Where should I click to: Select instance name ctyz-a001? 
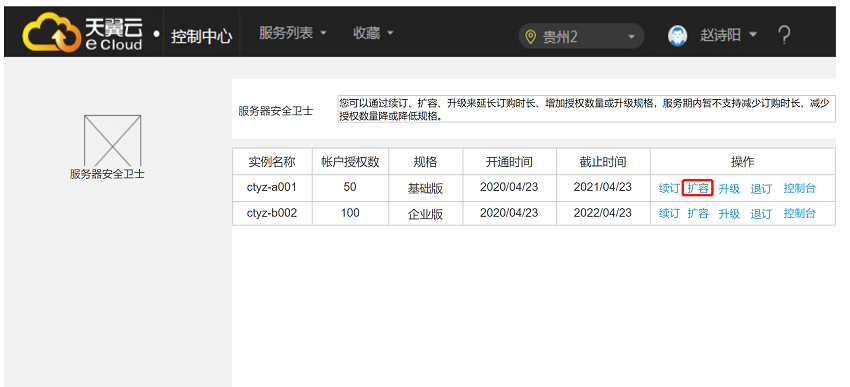[272, 188]
